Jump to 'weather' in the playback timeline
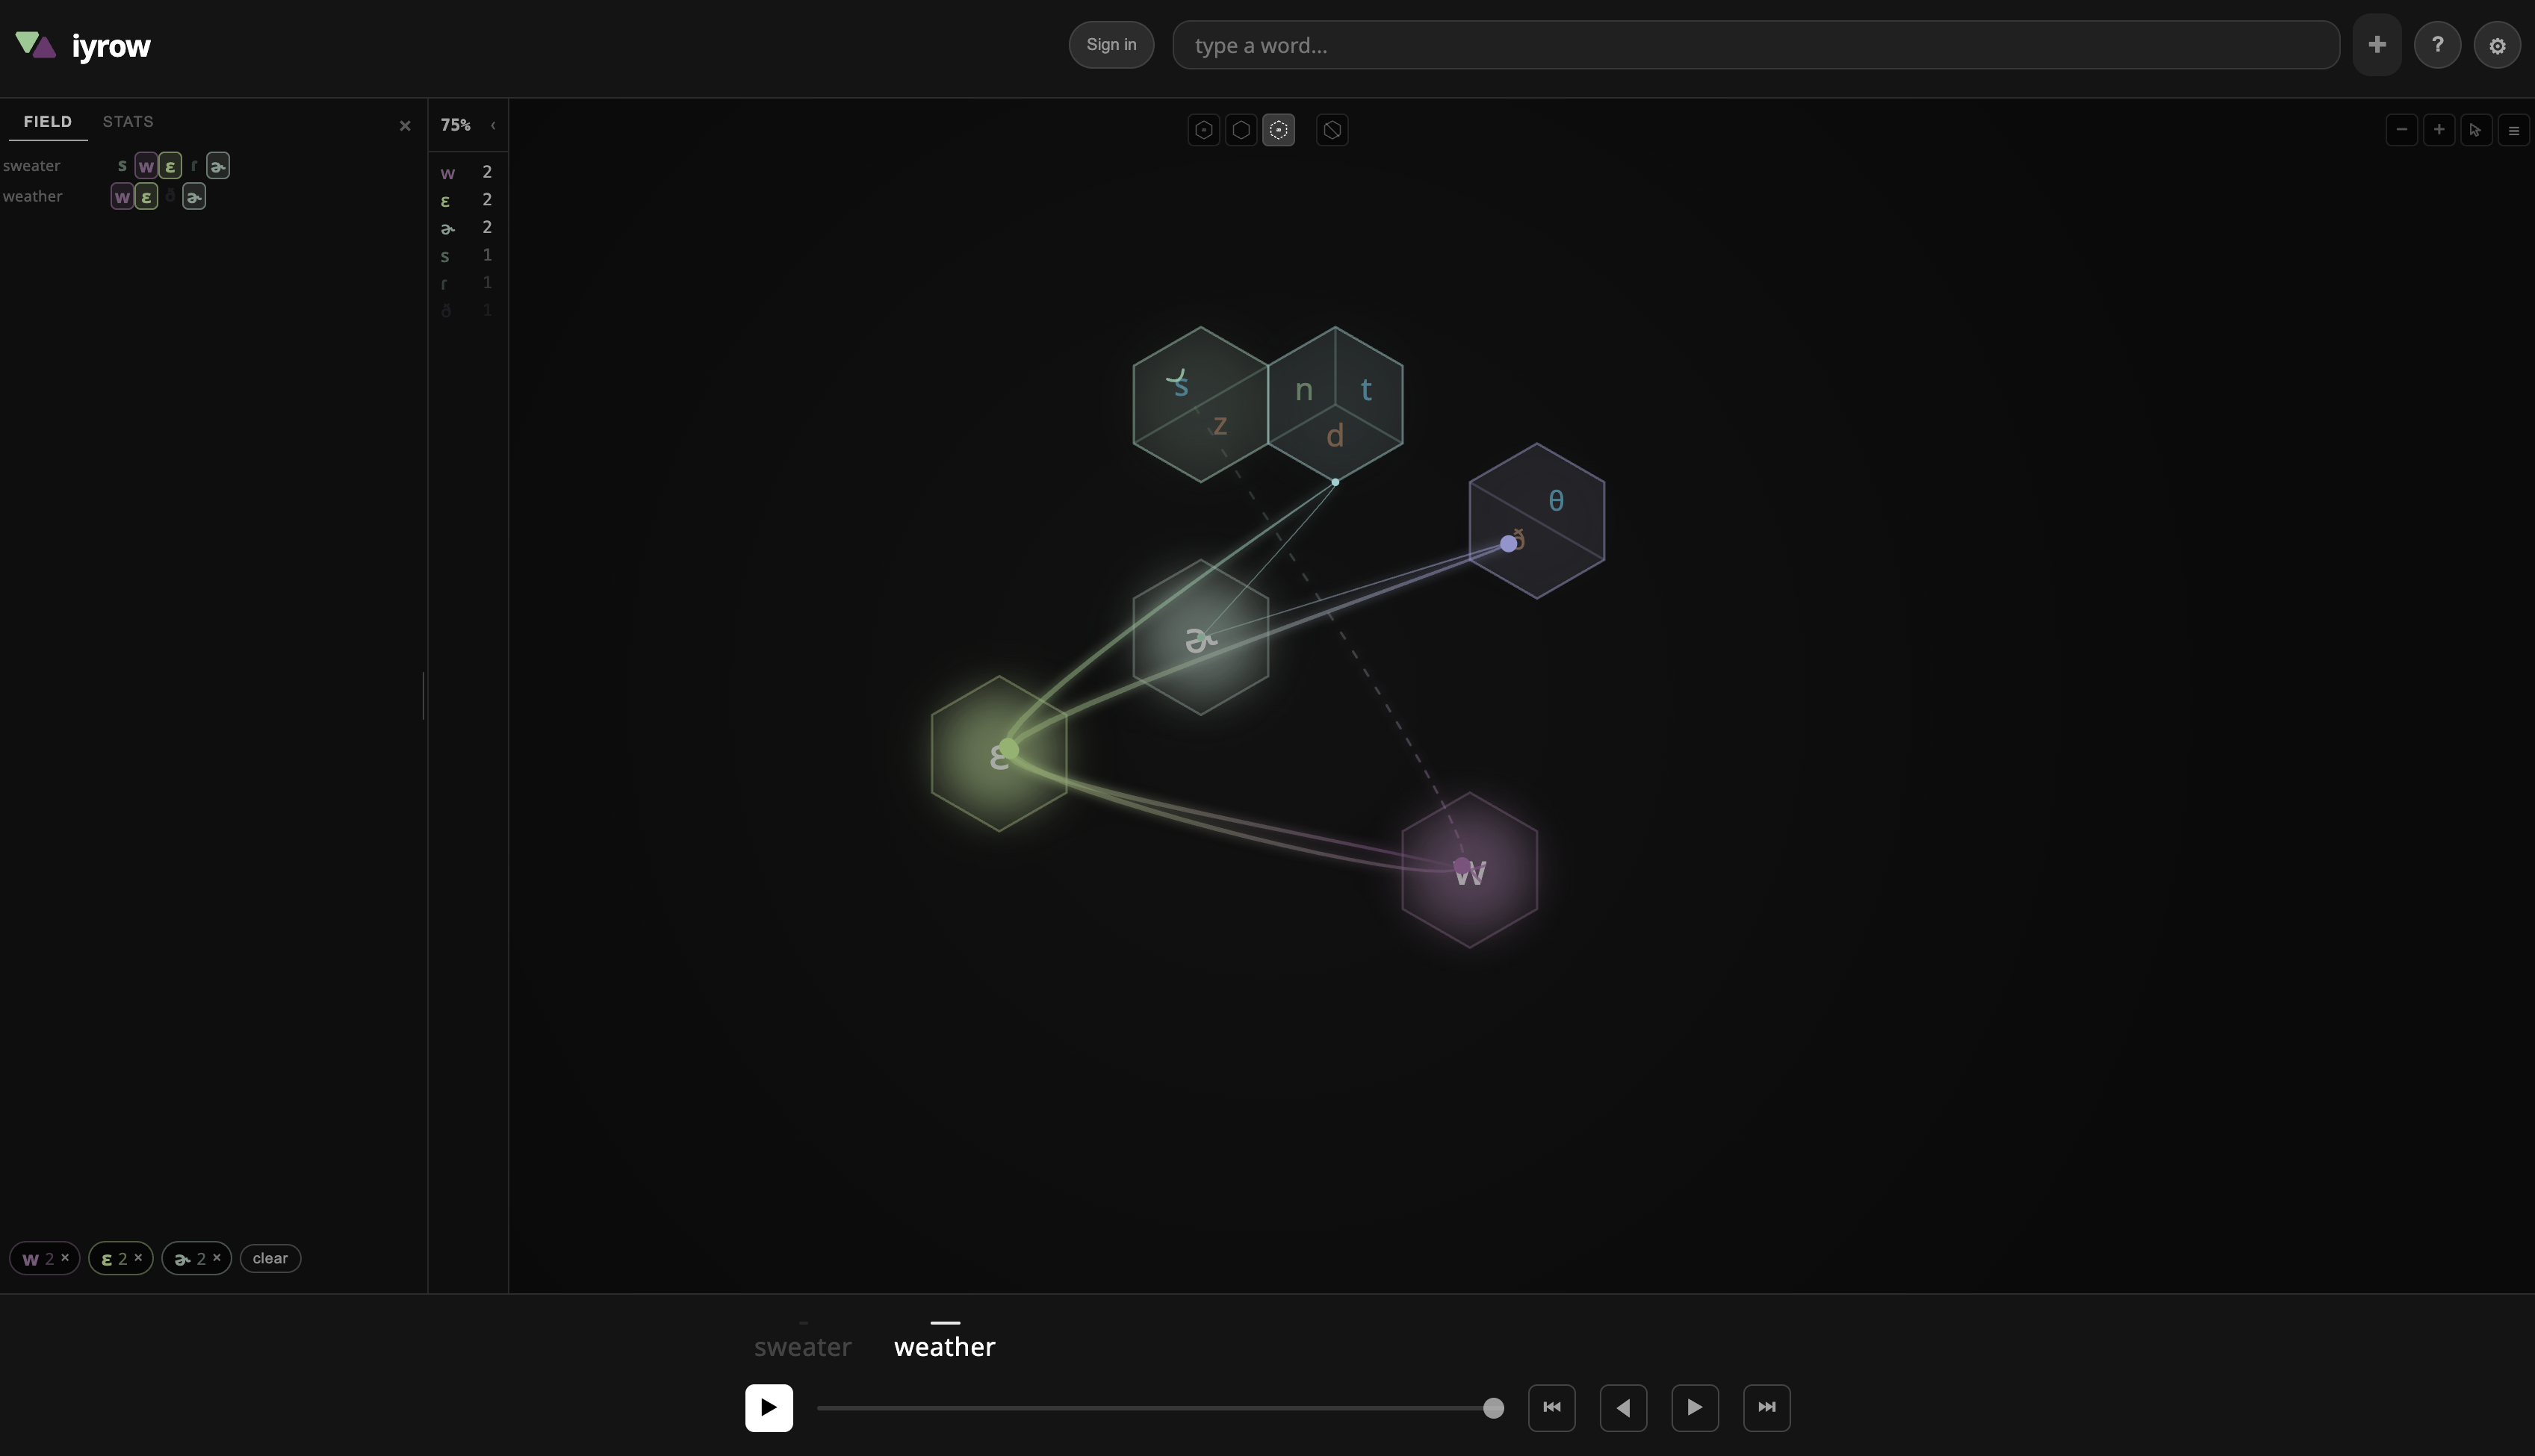The height and width of the screenshot is (1456, 2535). 945,1347
